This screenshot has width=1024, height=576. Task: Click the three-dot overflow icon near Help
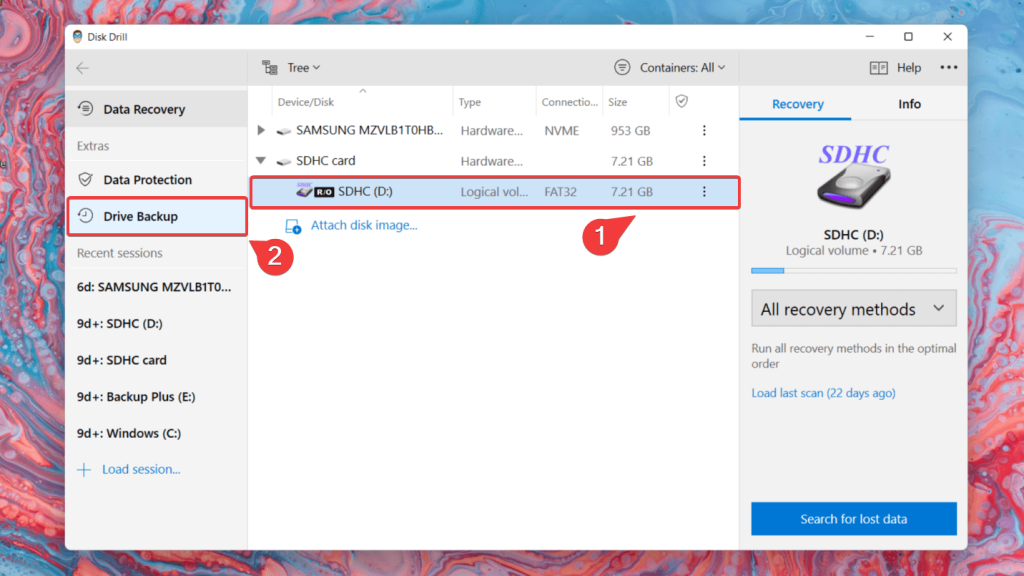(x=948, y=67)
